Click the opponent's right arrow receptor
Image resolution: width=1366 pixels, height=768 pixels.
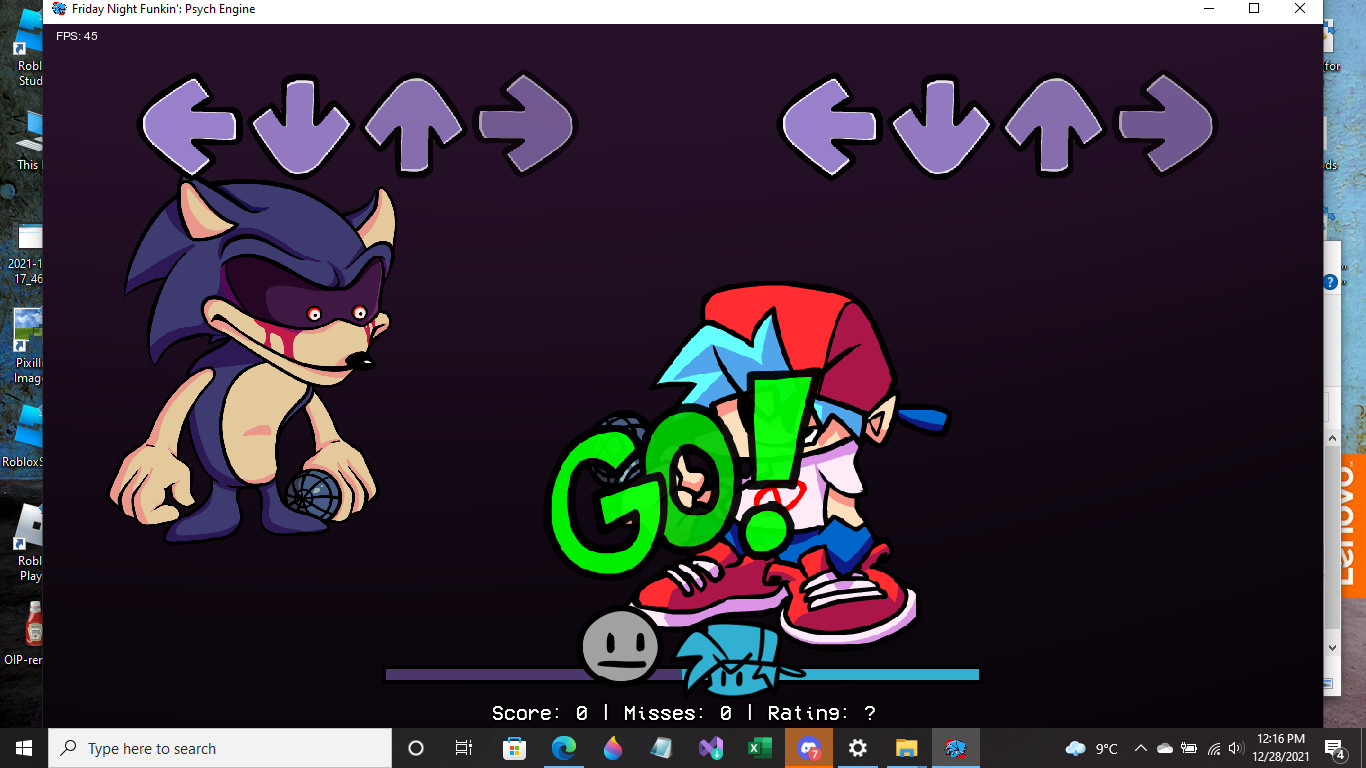[x=526, y=124]
